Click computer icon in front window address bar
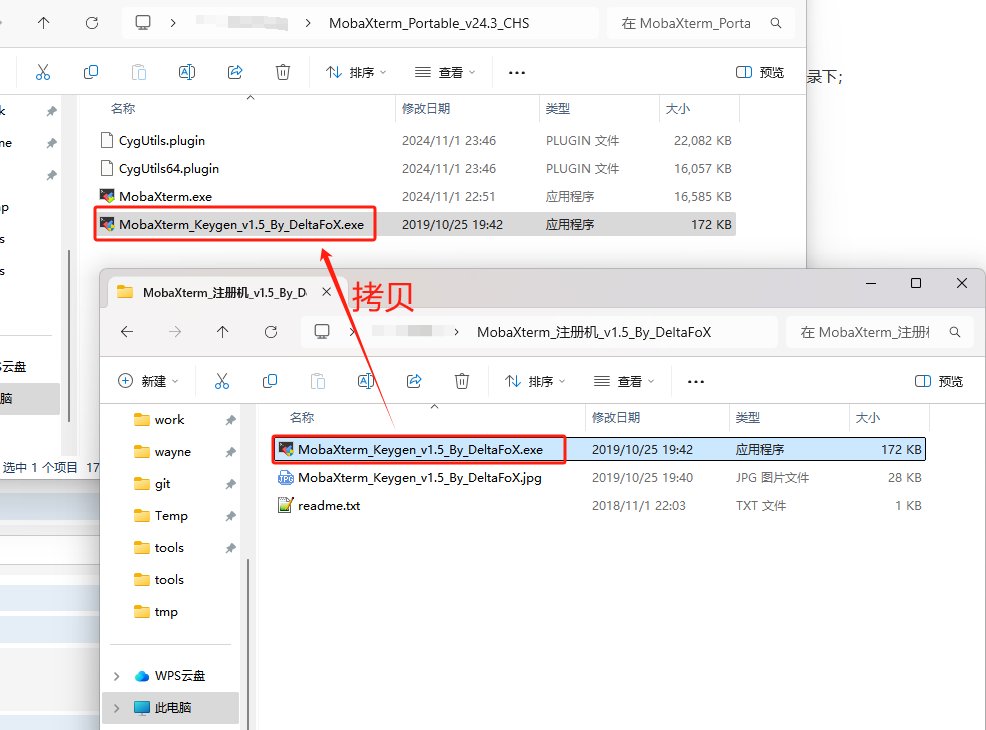The image size is (986, 730). tap(322, 331)
